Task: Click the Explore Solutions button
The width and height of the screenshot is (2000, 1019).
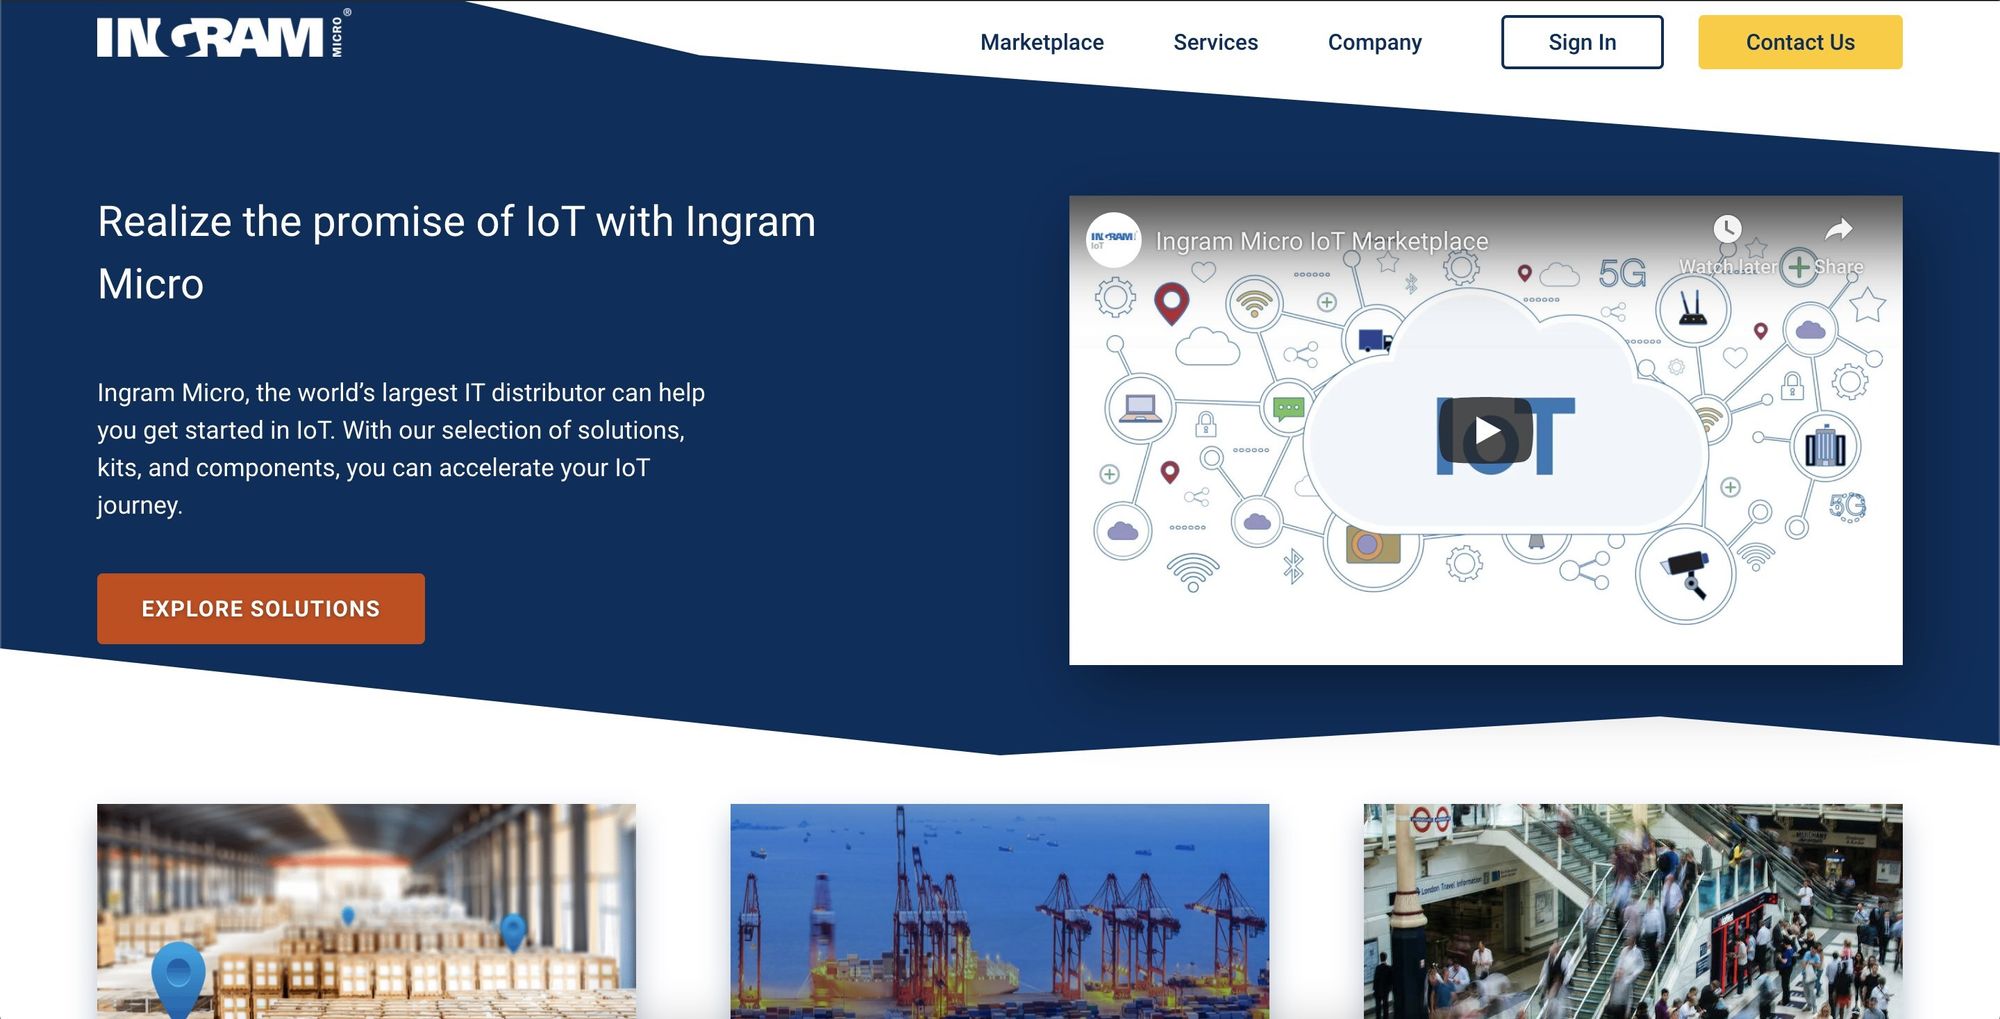Action: pos(261,608)
